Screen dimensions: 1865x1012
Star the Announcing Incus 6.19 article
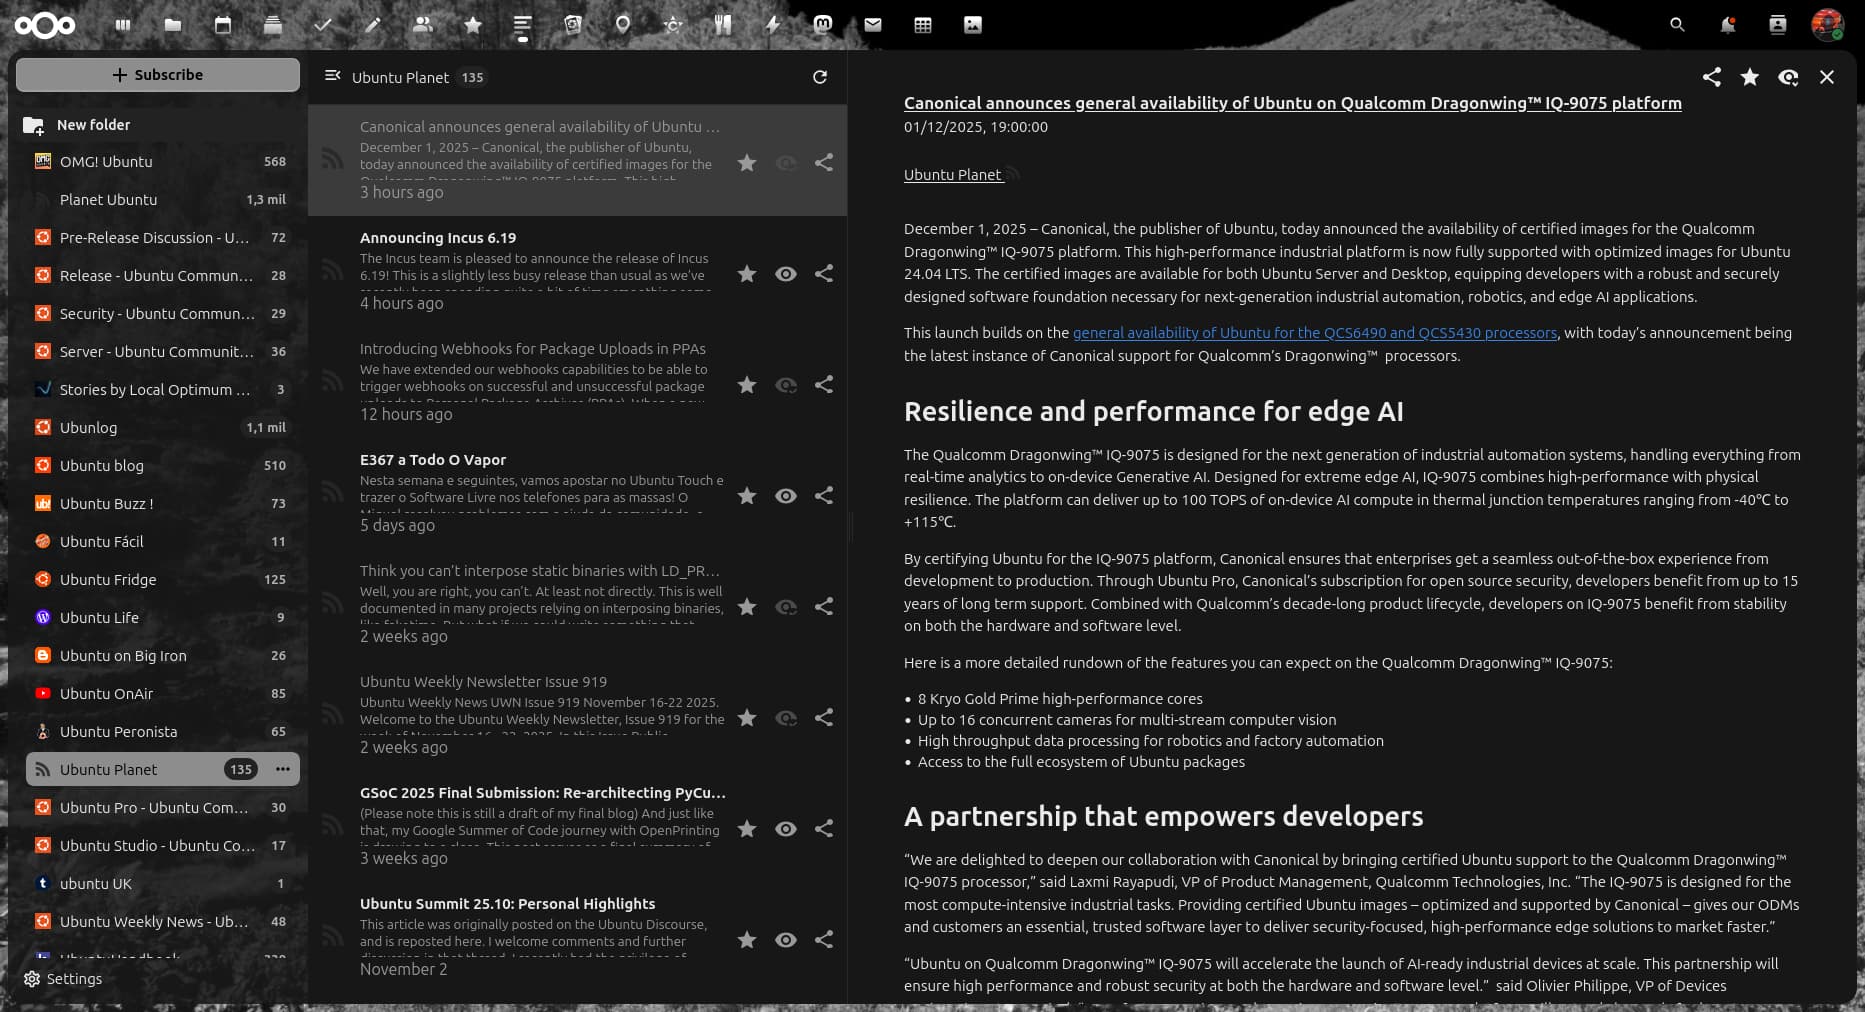click(x=746, y=273)
